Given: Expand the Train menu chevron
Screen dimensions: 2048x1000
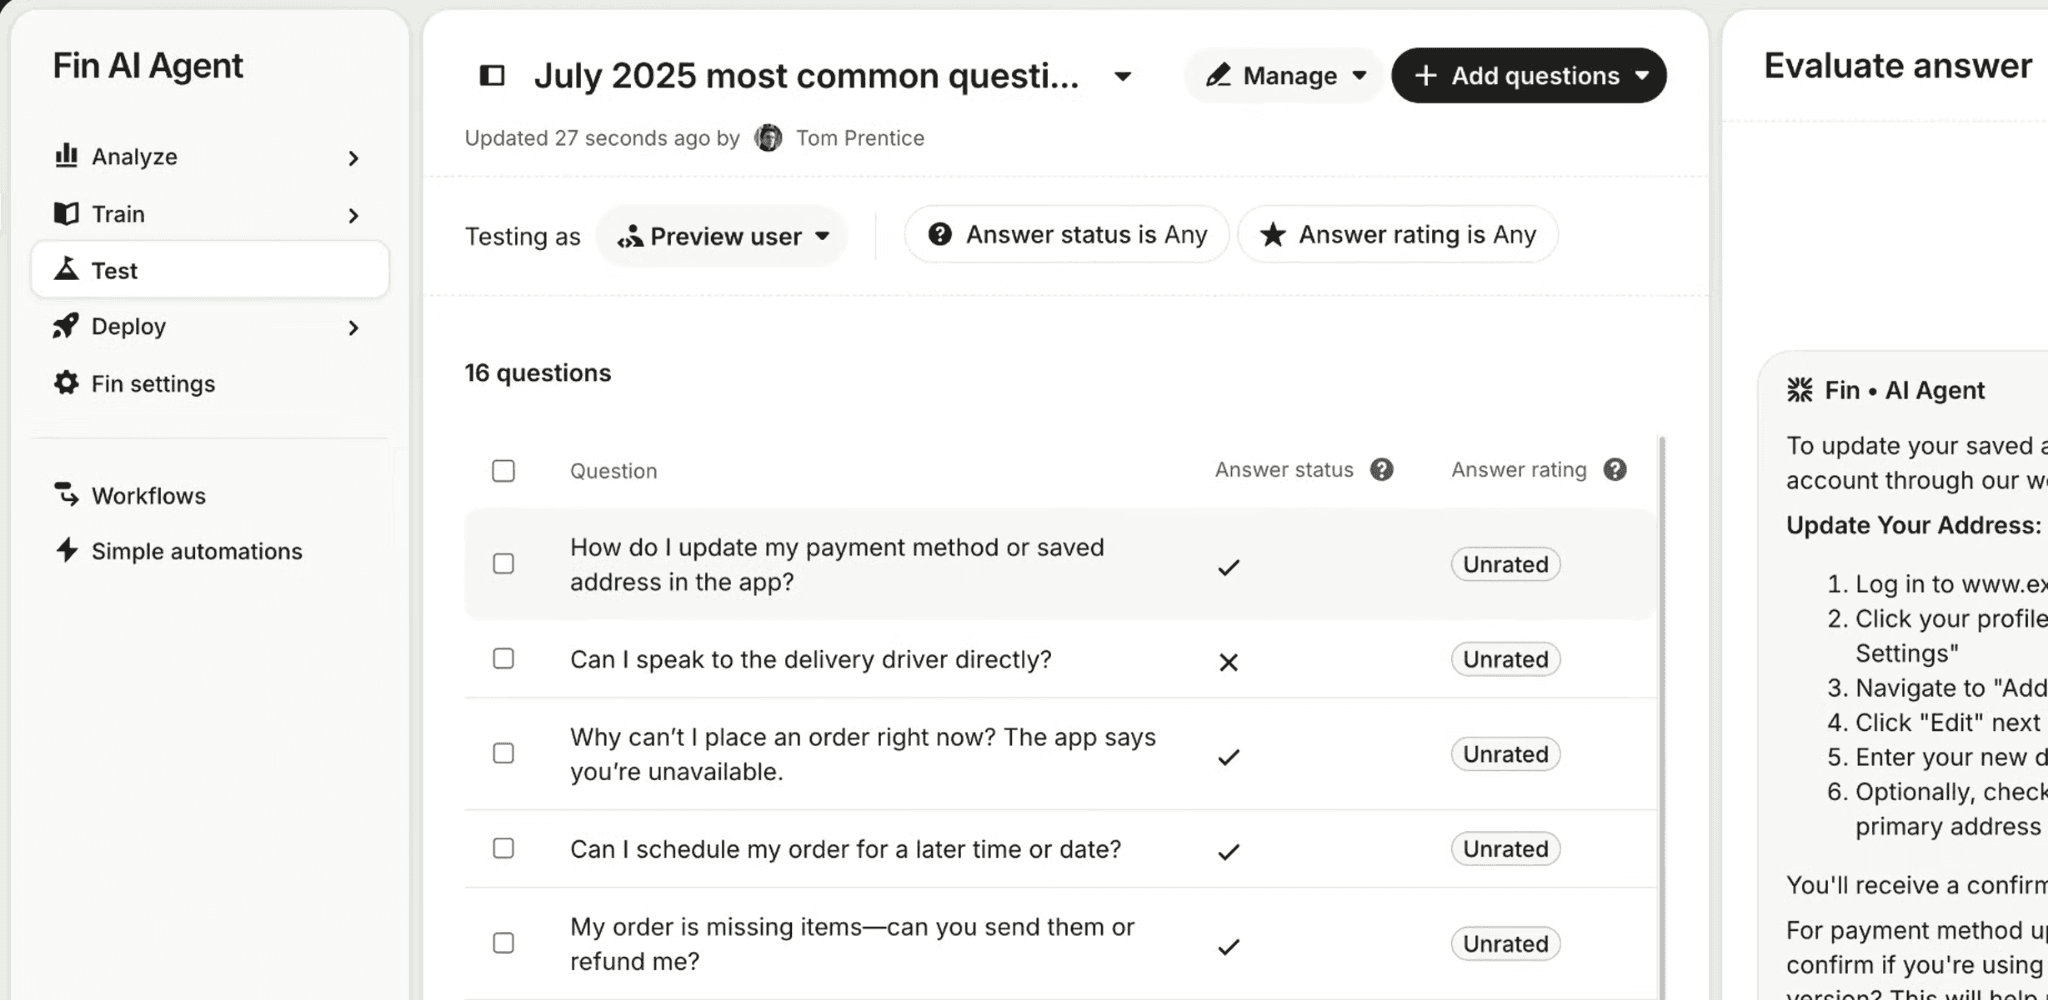Looking at the screenshot, I should tap(353, 215).
